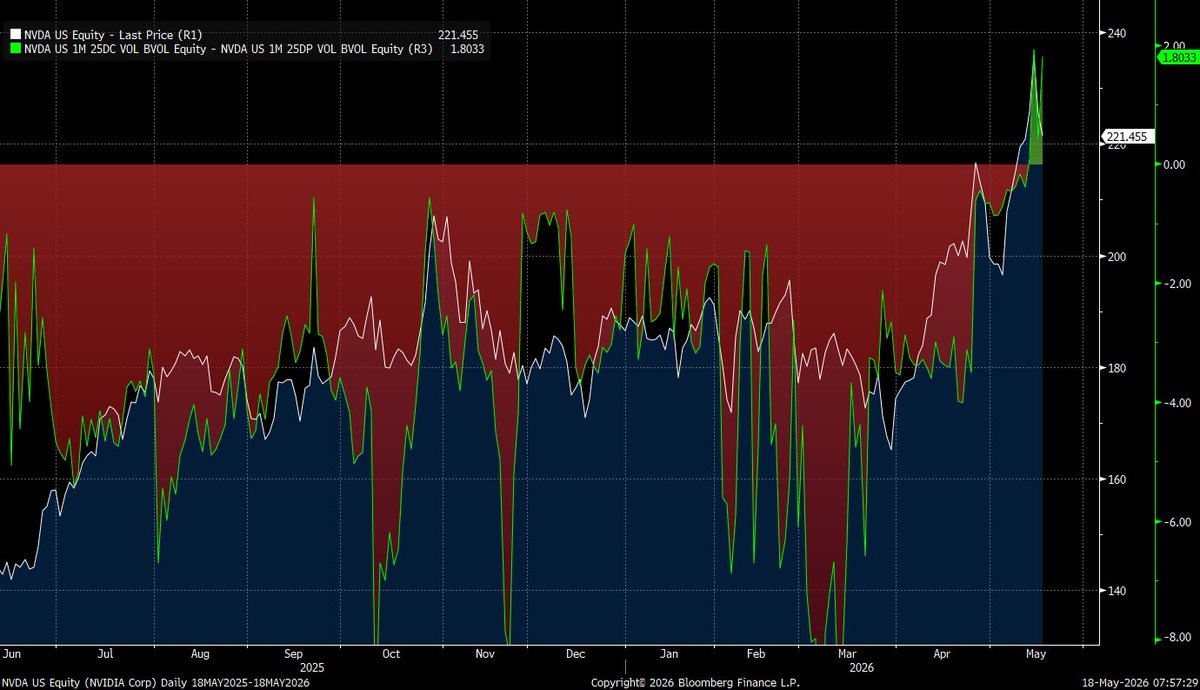Click the 160 price axis label

pyautogui.click(x=1116, y=479)
